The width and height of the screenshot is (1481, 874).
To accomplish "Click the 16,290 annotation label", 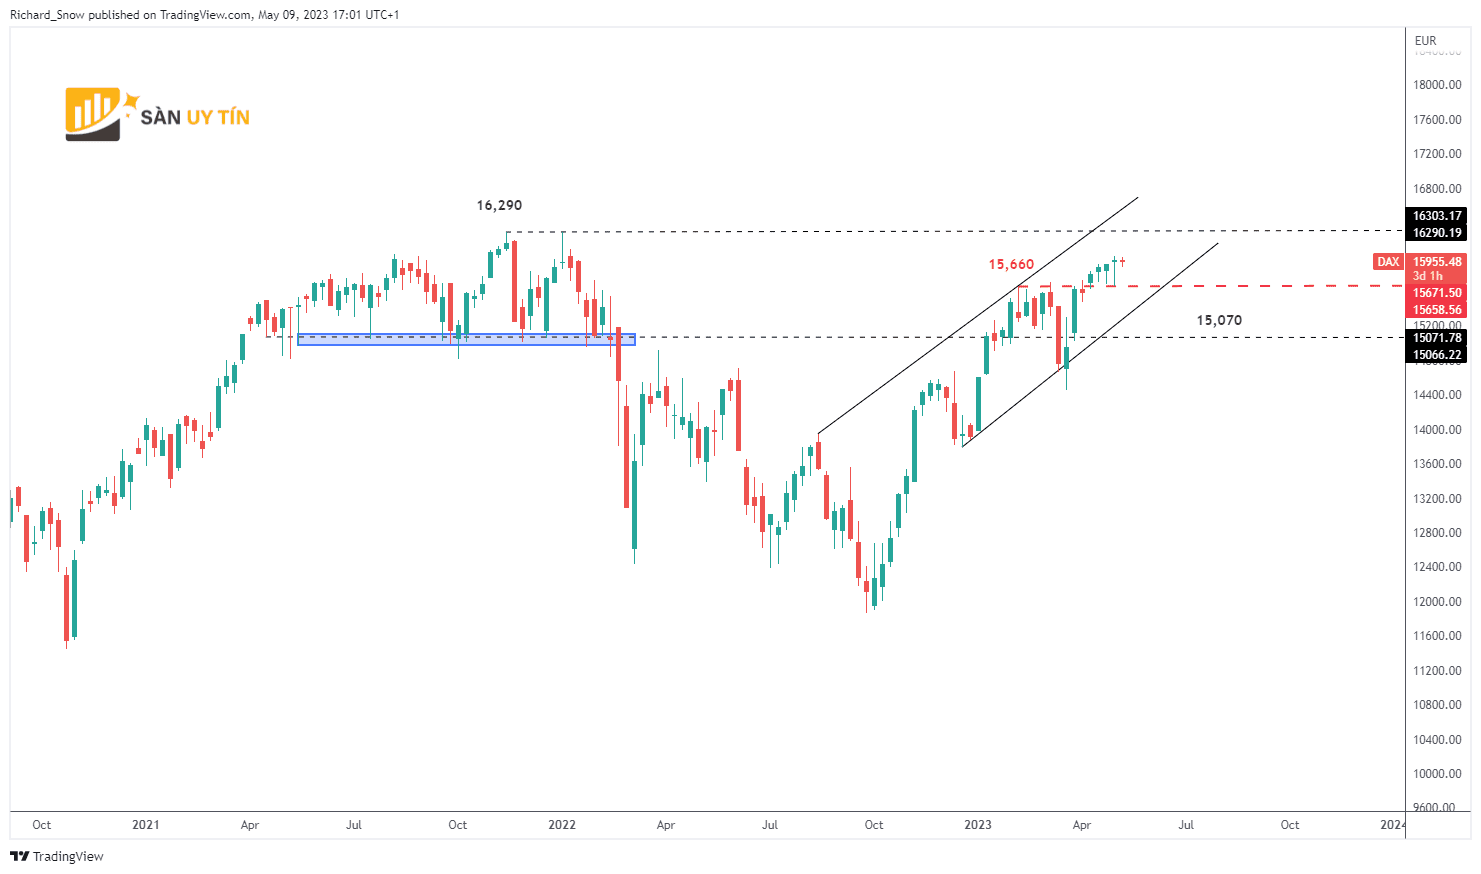I will coord(499,205).
